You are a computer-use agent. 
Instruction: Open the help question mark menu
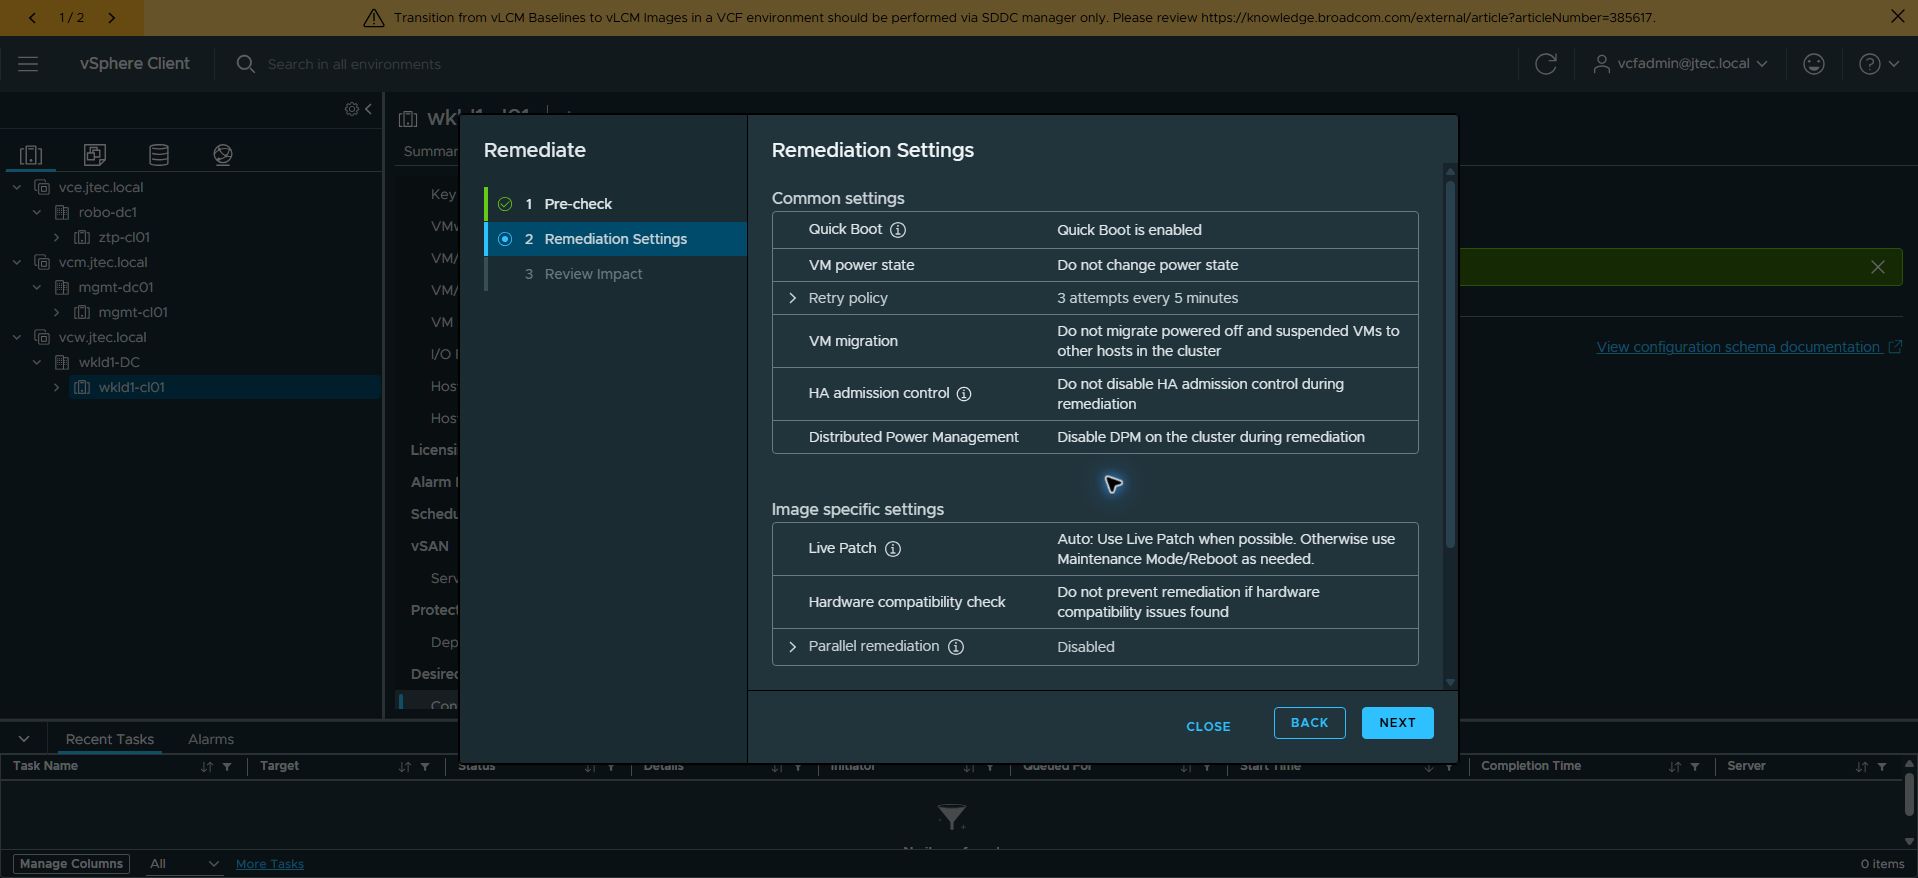[1879, 64]
